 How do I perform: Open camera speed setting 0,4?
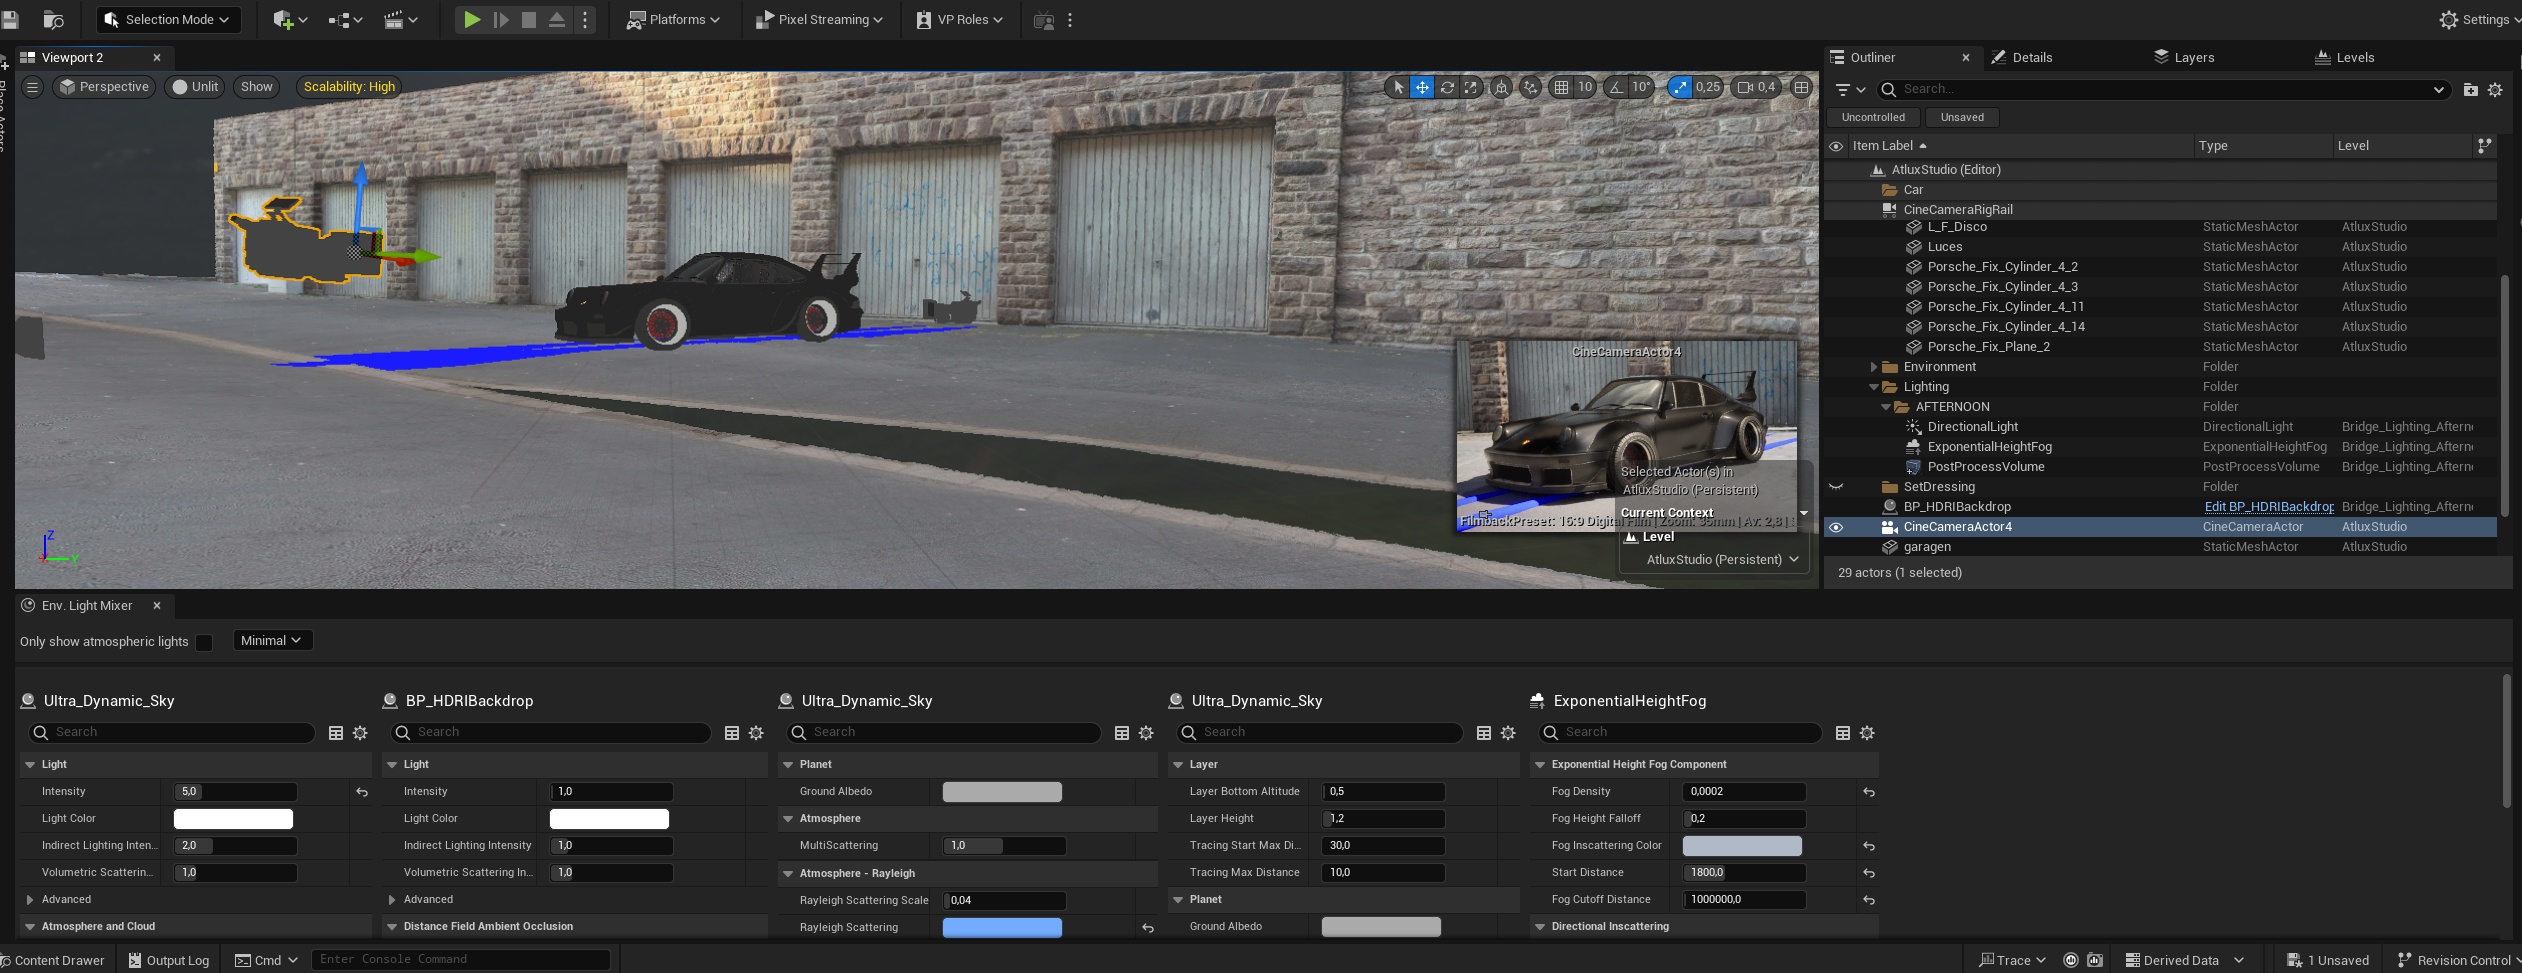click(x=1756, y=87)
